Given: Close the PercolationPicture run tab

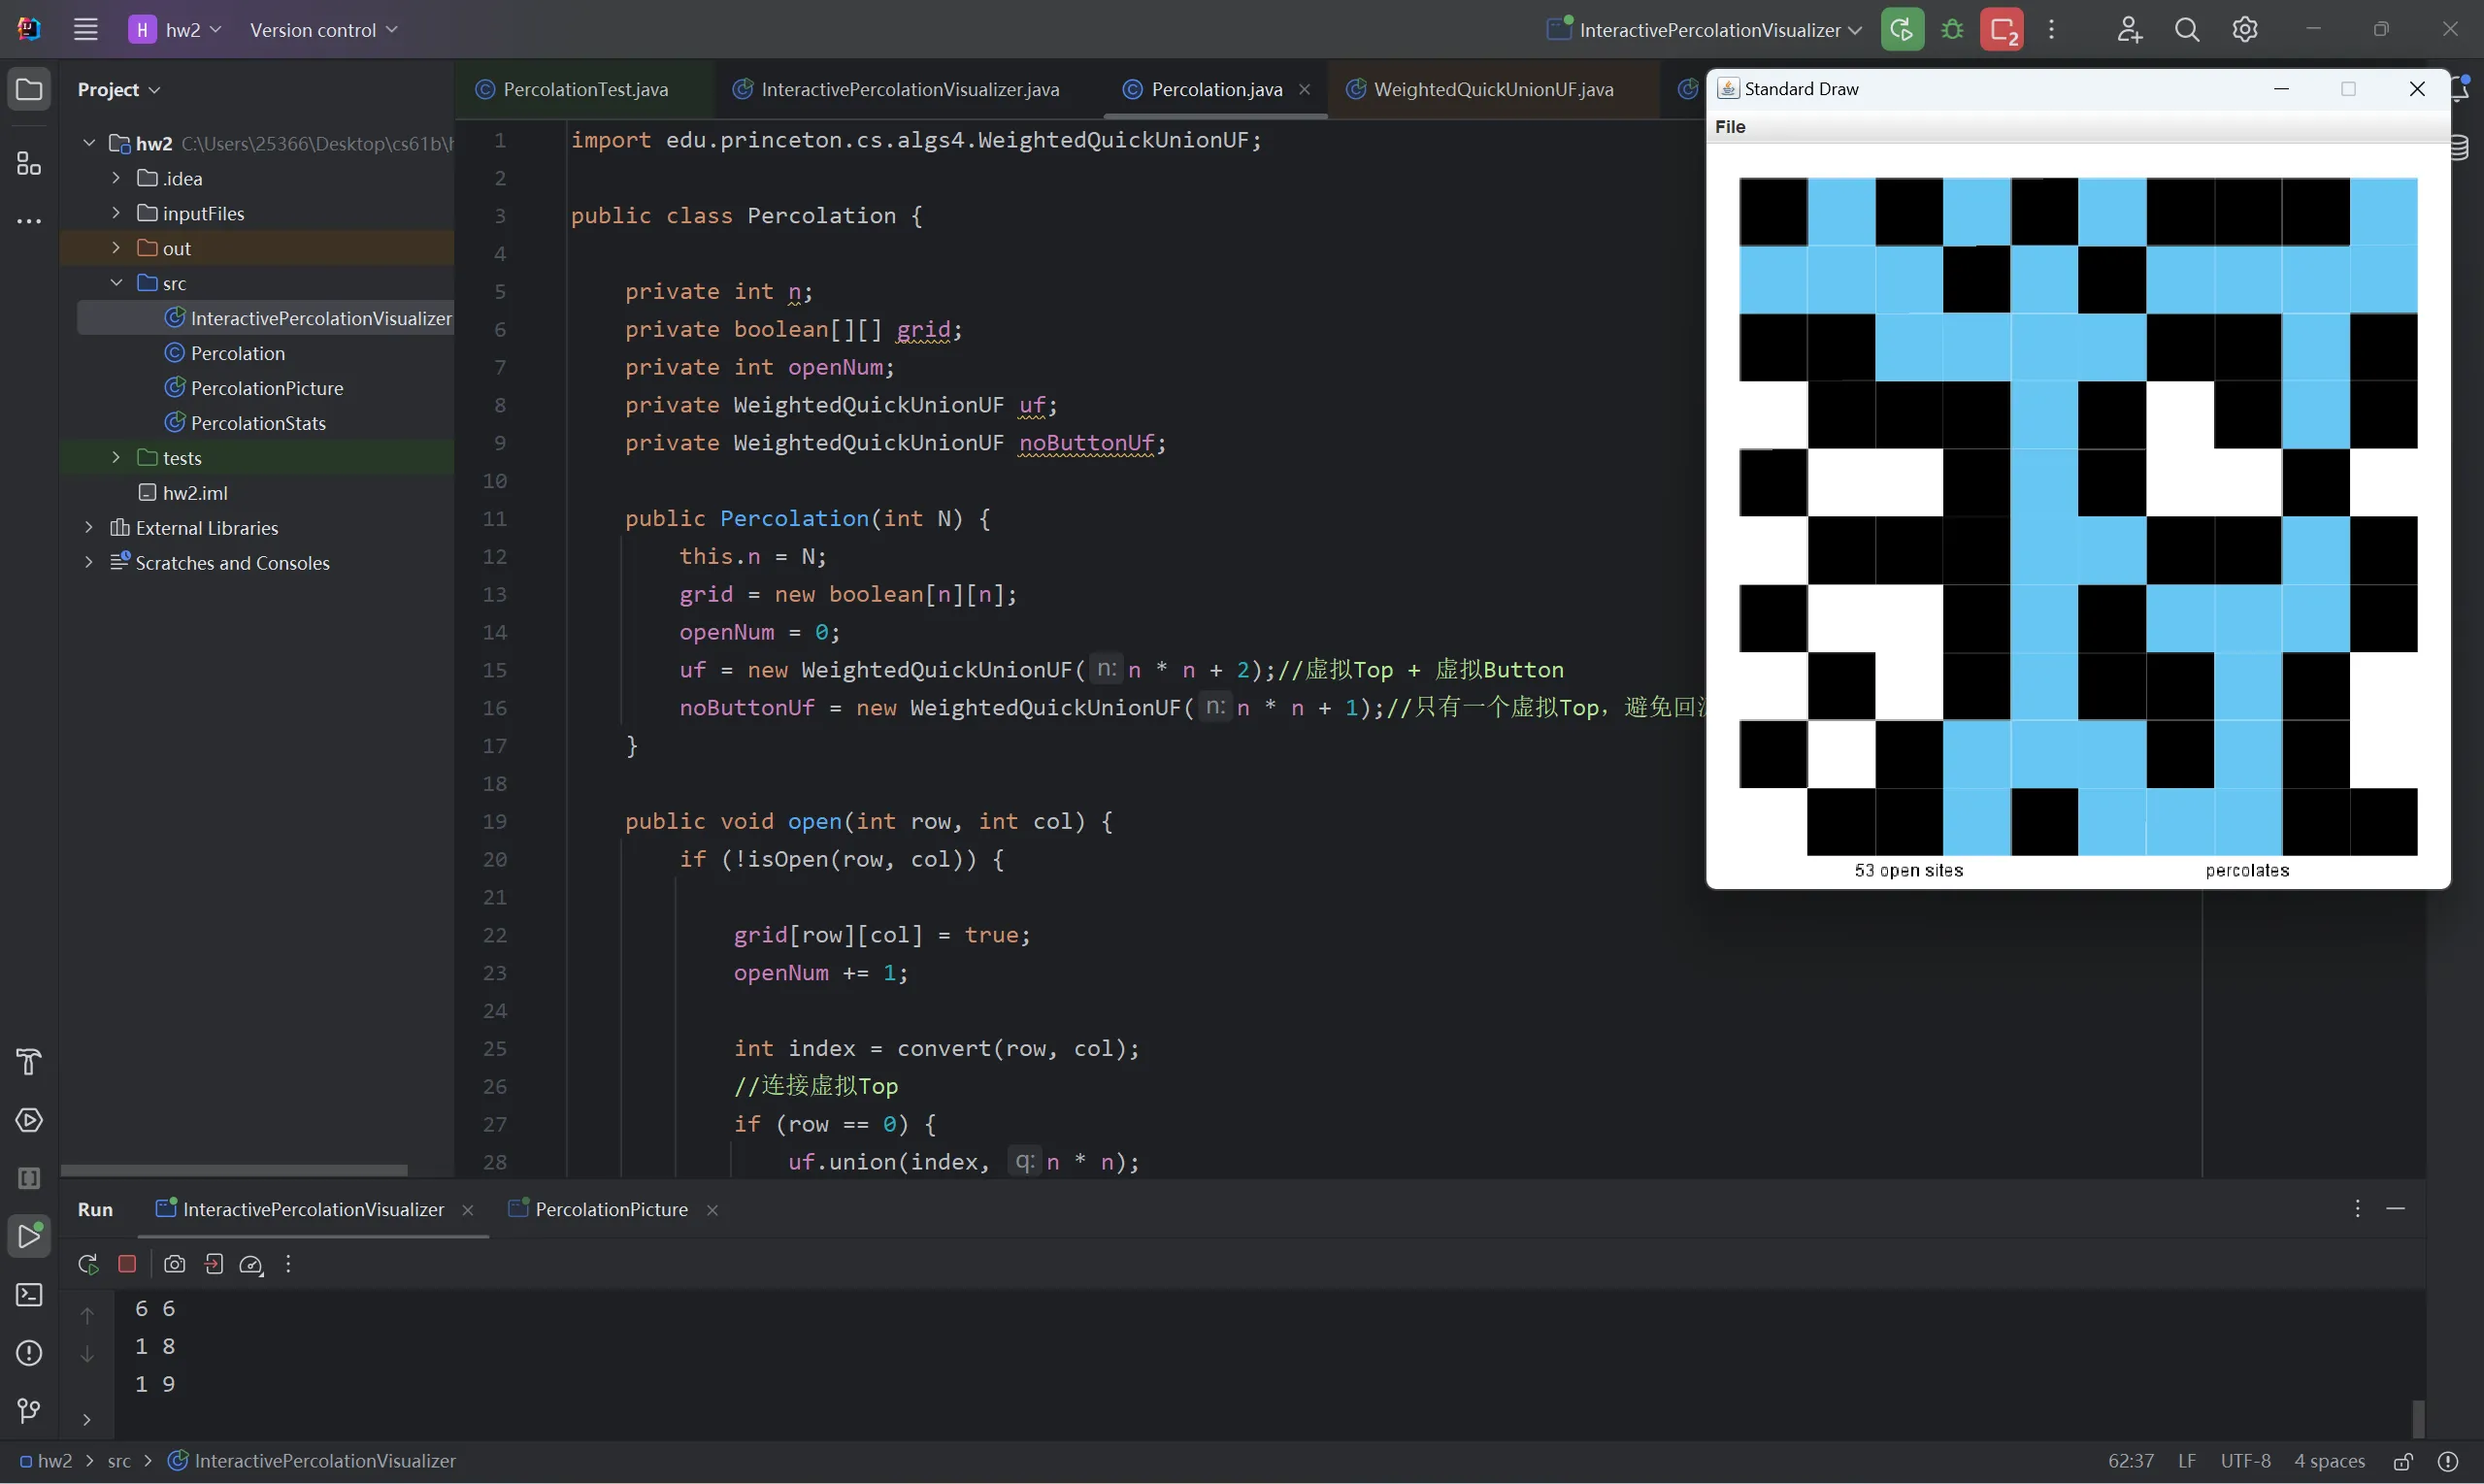Looking at the screenshot, I should pyautogui.click(x=713, y=1210).
